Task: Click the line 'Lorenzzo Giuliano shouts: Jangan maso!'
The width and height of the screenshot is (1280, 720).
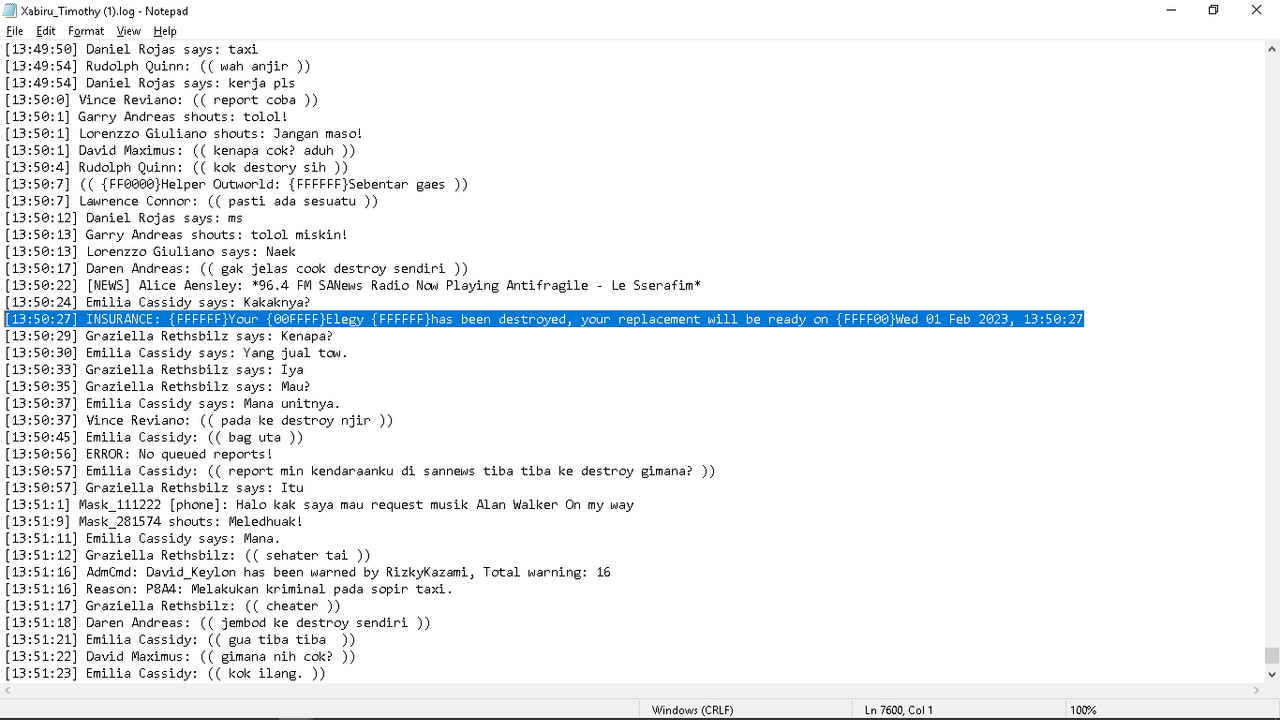Action: pyautogui.click(x=184, y=134)
